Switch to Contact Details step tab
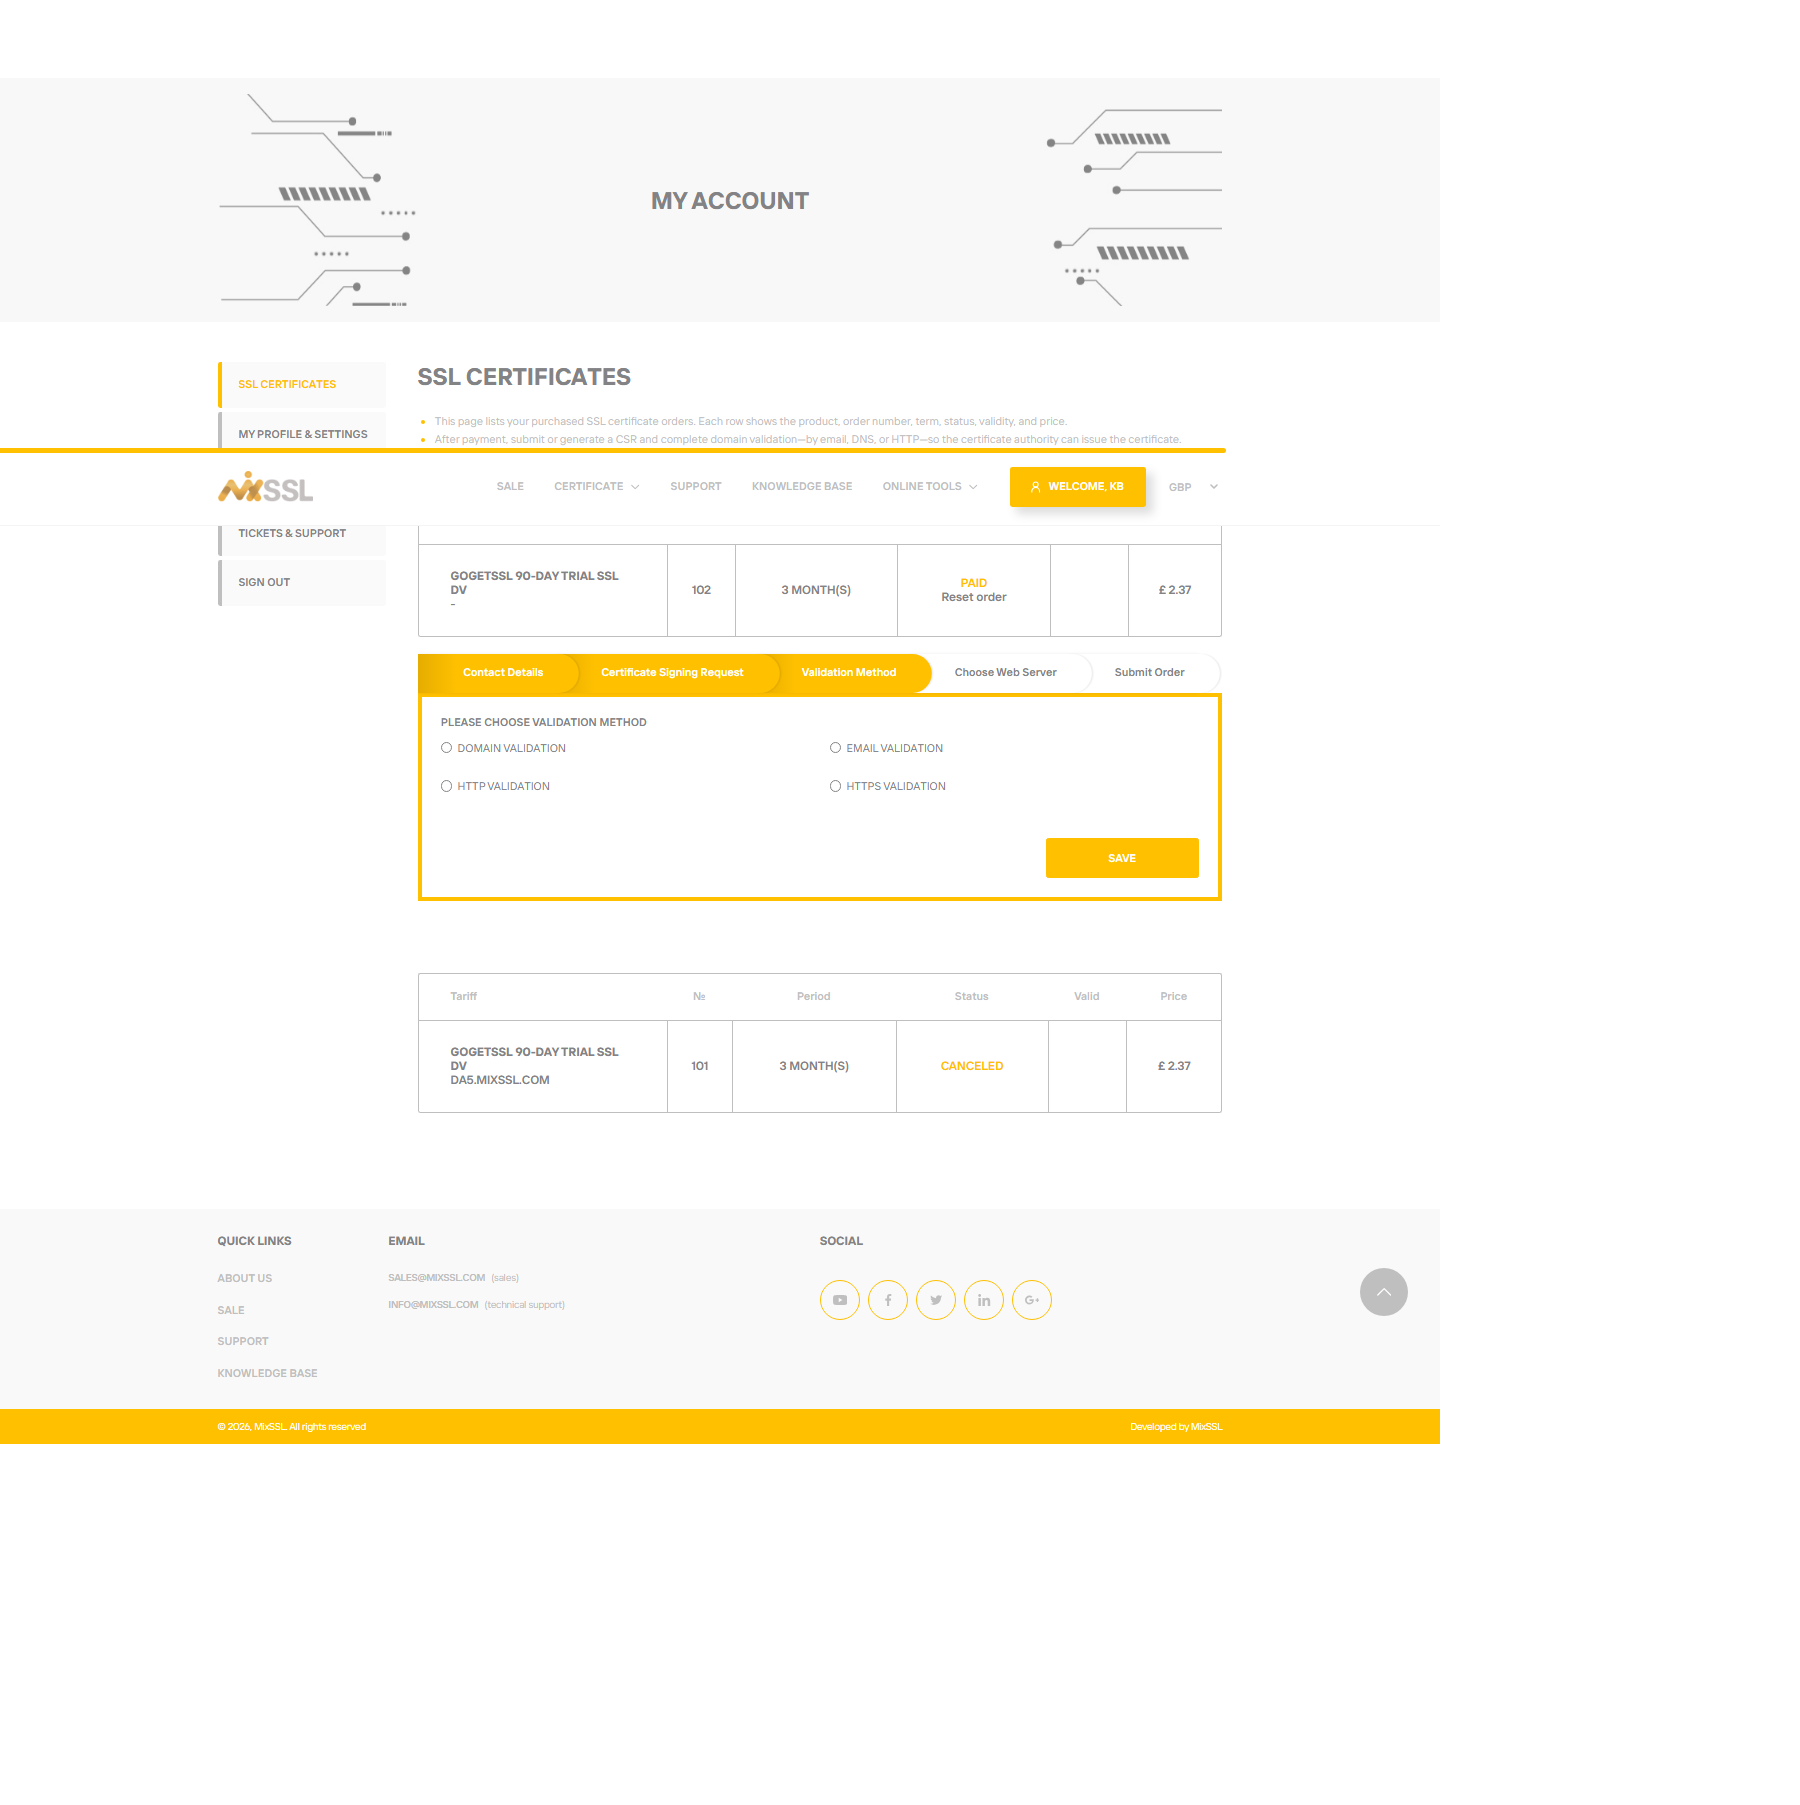The image size is (1800, 1805). point(500,673)
